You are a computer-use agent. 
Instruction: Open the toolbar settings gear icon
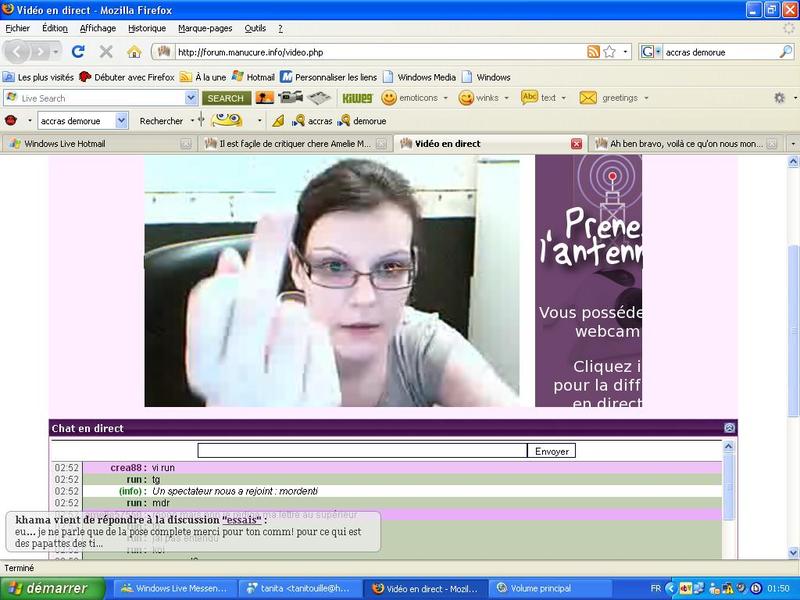tap(779, 98)
